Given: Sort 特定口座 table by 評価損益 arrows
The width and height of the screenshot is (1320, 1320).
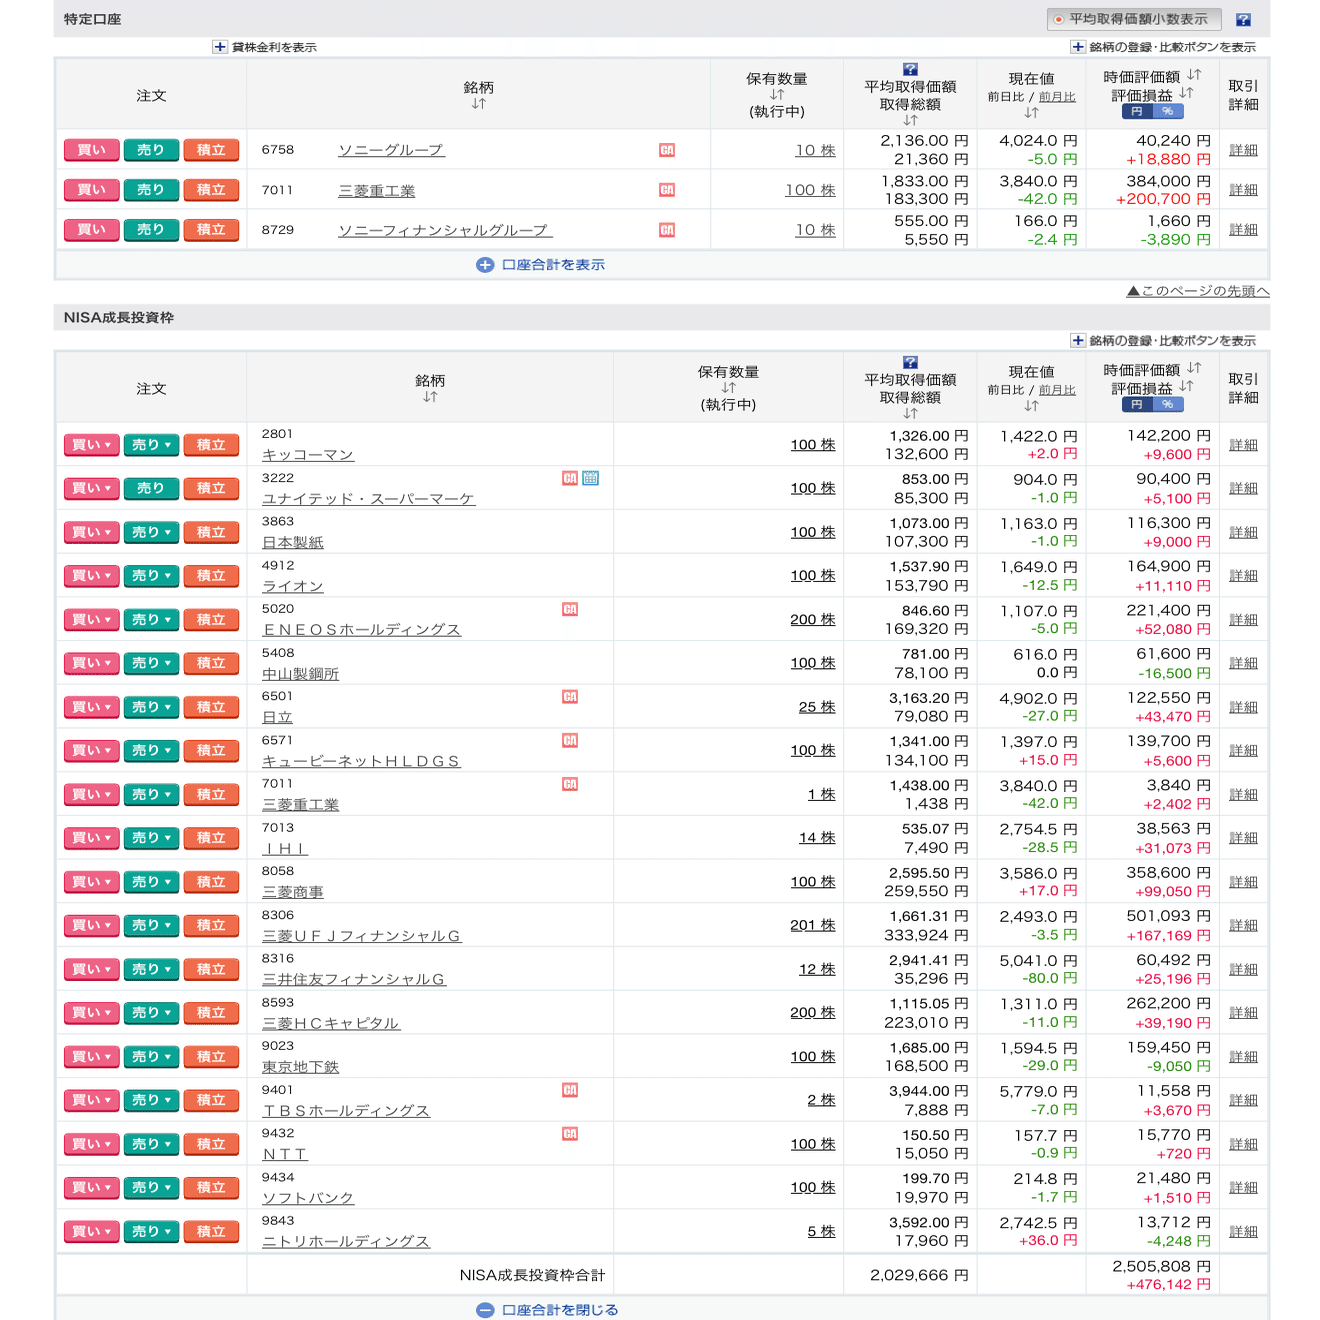Looking at the screenshot, I should [1186, 93].
